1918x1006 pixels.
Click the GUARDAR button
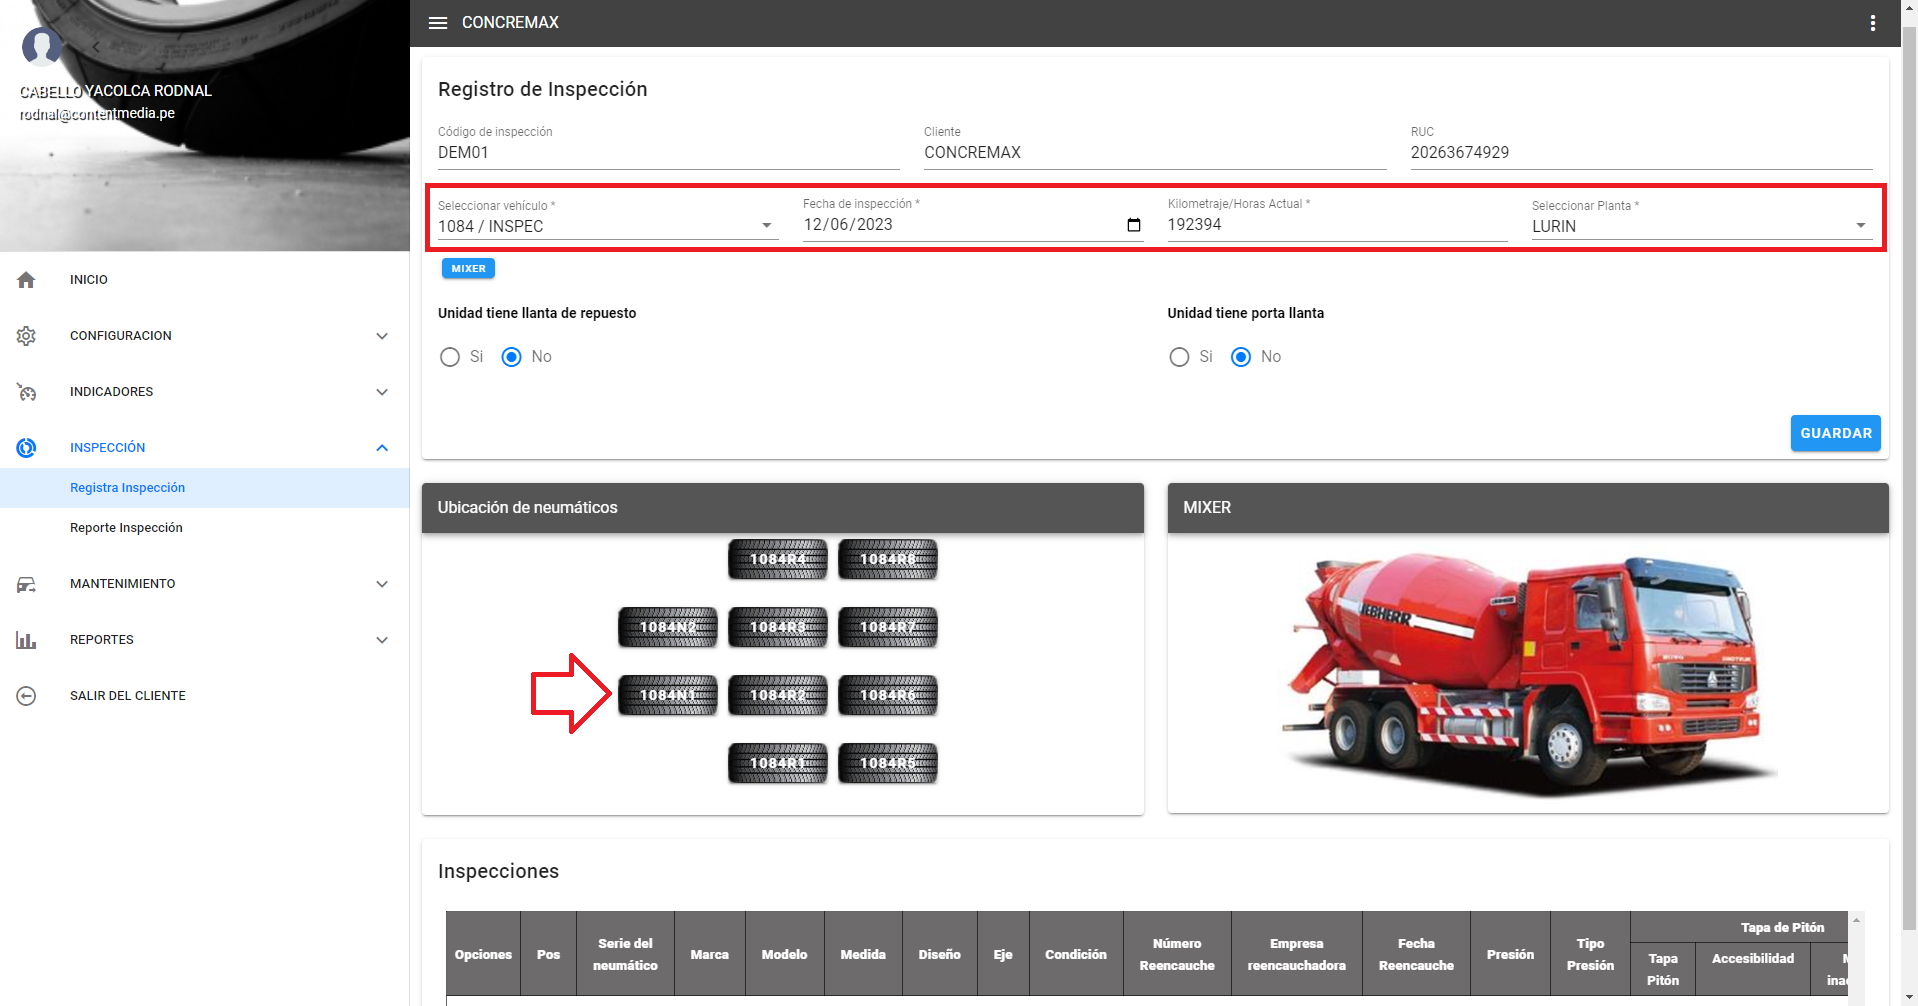1835,433
